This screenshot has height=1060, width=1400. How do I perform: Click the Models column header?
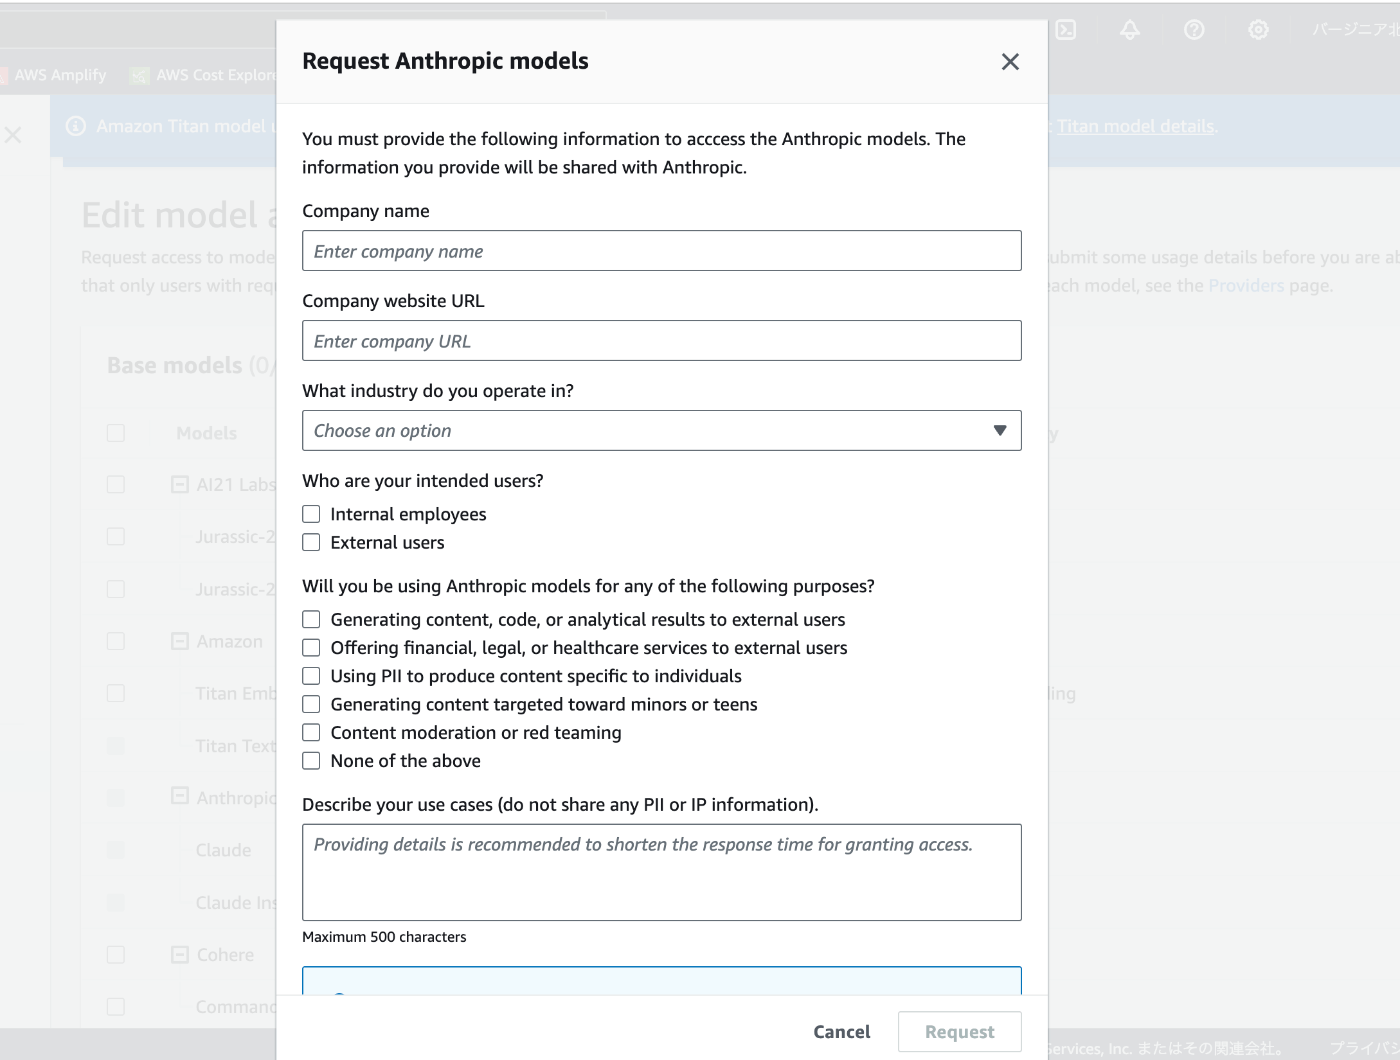(x=207, y=433)
